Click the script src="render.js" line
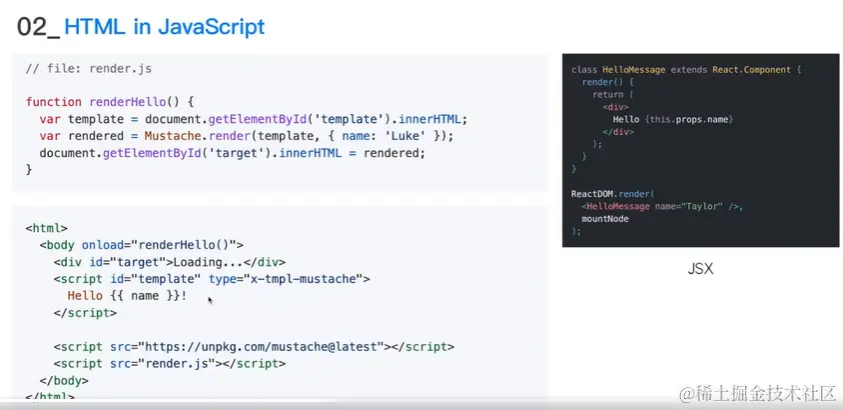843x410 pixels. (169, 364)
